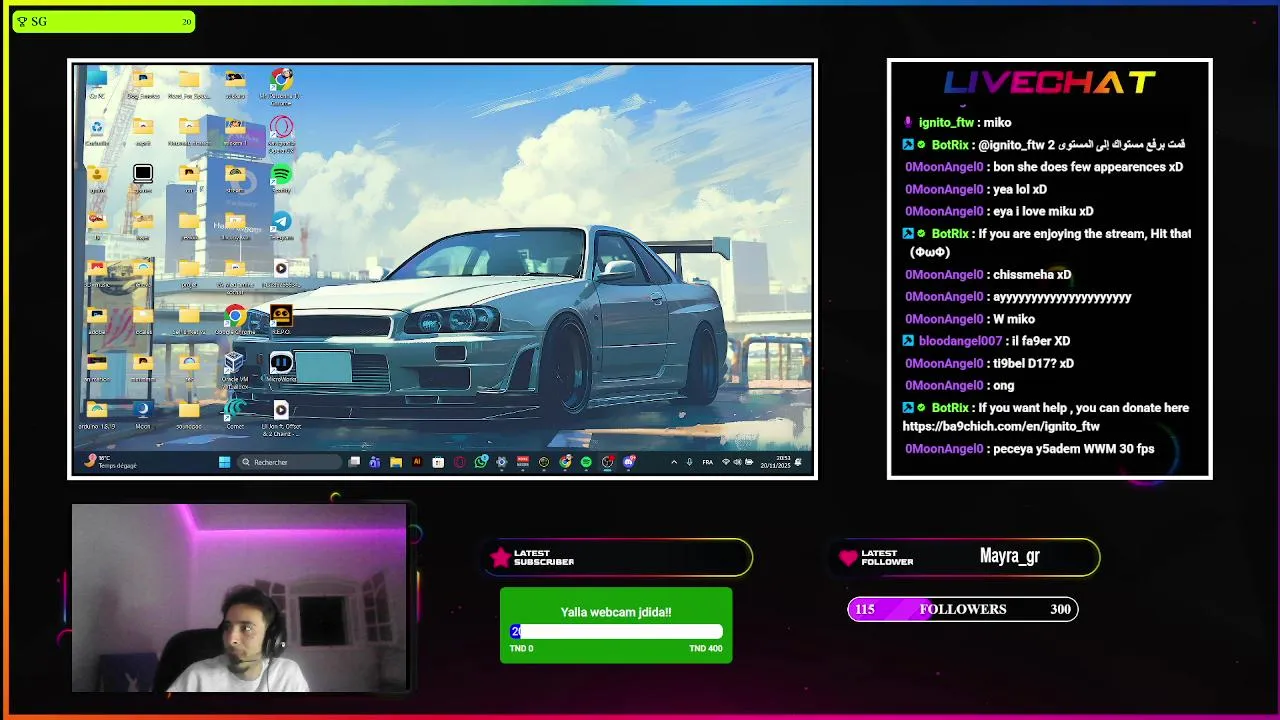The height and width of the screenshot is (720, 1280).
Task: Open the MicroWorld desktop shortcut
Action: 281,367
